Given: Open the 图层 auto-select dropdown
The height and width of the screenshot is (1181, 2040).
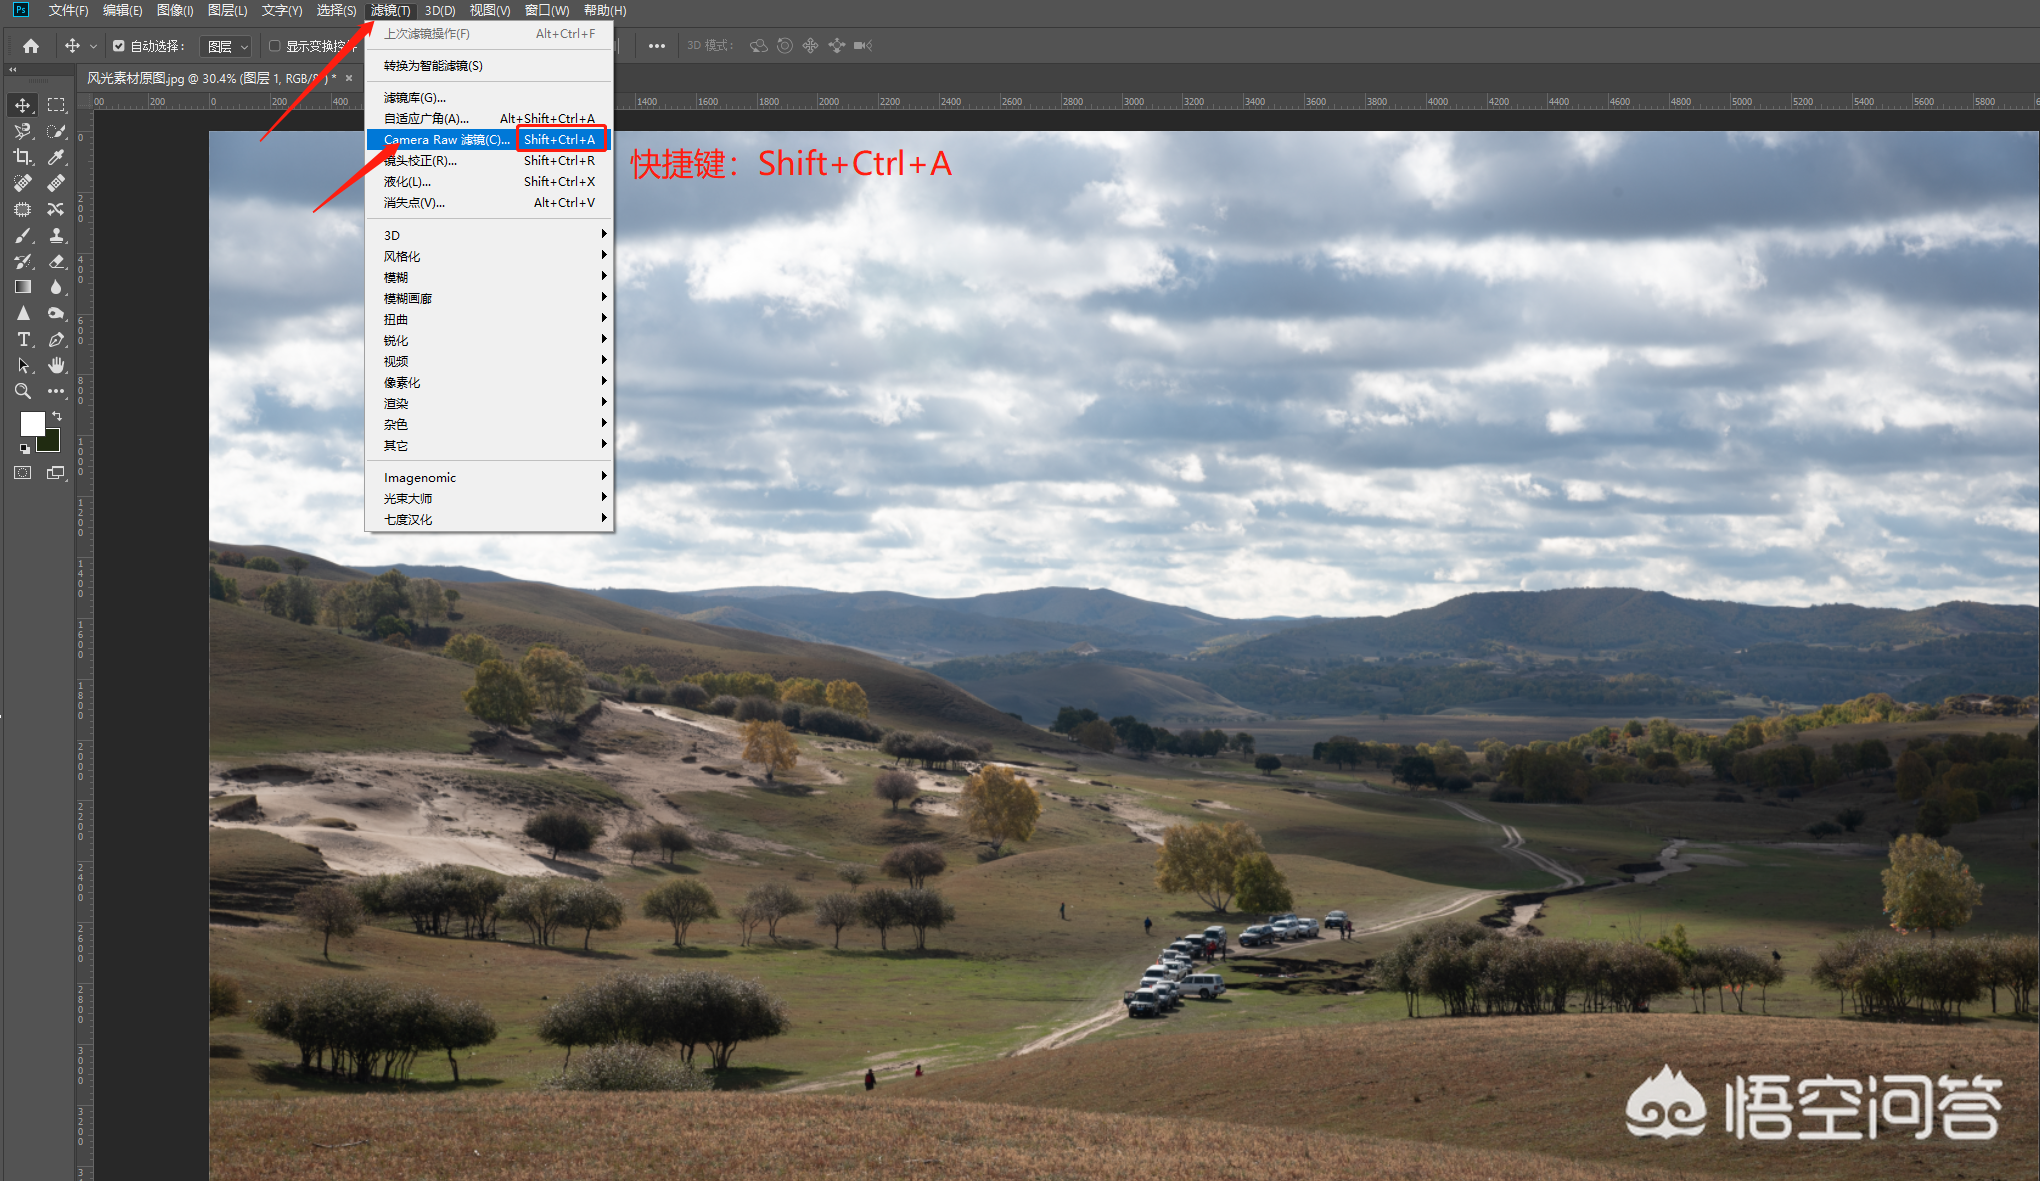Looking at the screenshot, I should pos(227,46).
